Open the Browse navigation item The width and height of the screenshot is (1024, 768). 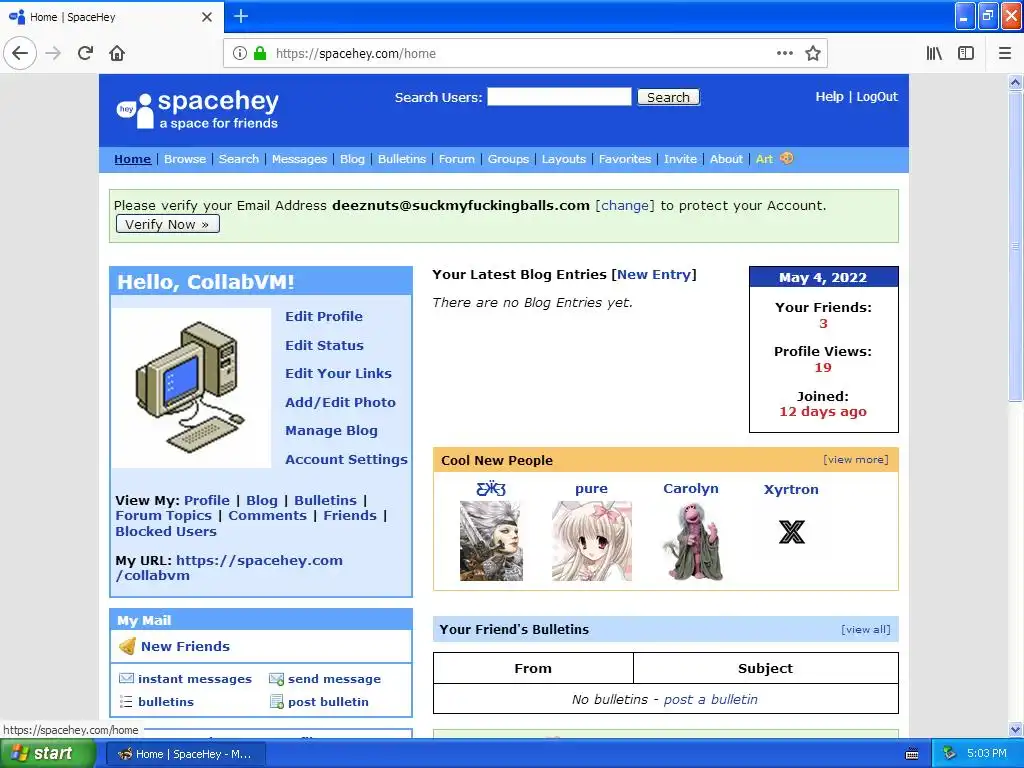coord(185,159)
